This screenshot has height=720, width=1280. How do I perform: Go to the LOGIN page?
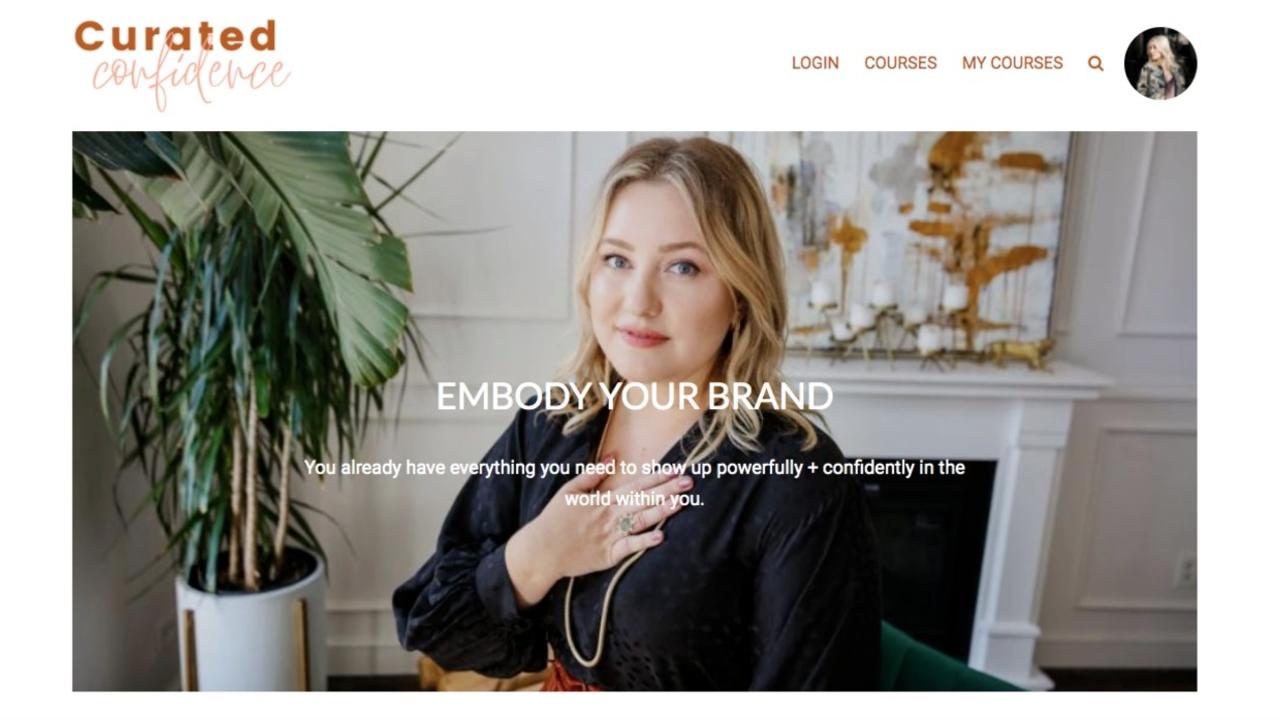click(815, 63)
